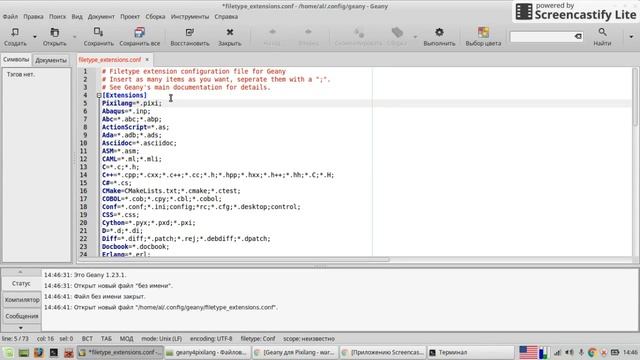The width and height of the screenshot is (640, 360).
Task: Select the filetype_extensions.conf document tab
Action: pos(110,60)
